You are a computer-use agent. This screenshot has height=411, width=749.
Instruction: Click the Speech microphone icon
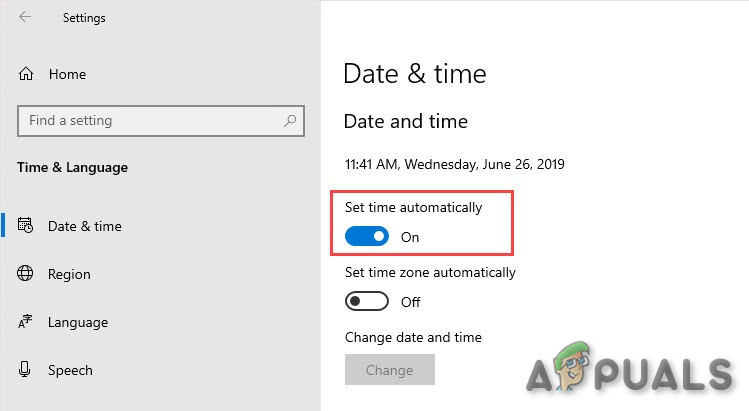[26, 370]
